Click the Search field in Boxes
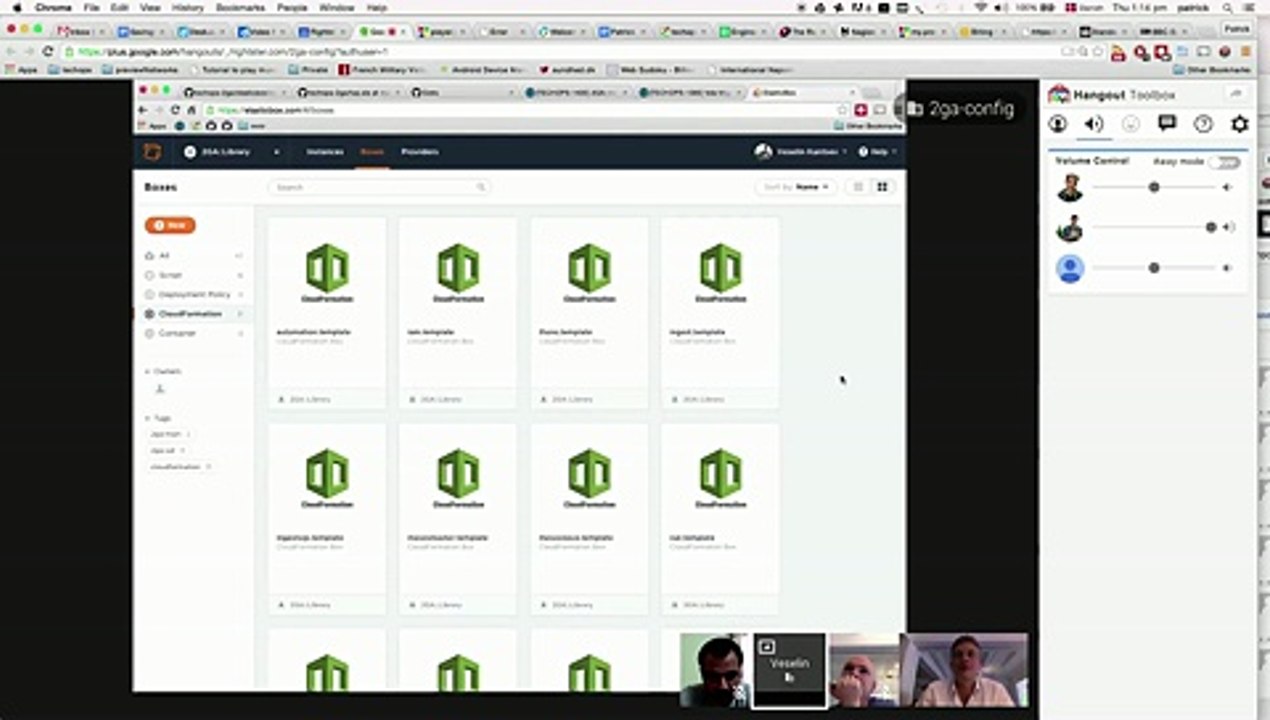This screenshot has width=1270, height=720. (x=379, y=187)
